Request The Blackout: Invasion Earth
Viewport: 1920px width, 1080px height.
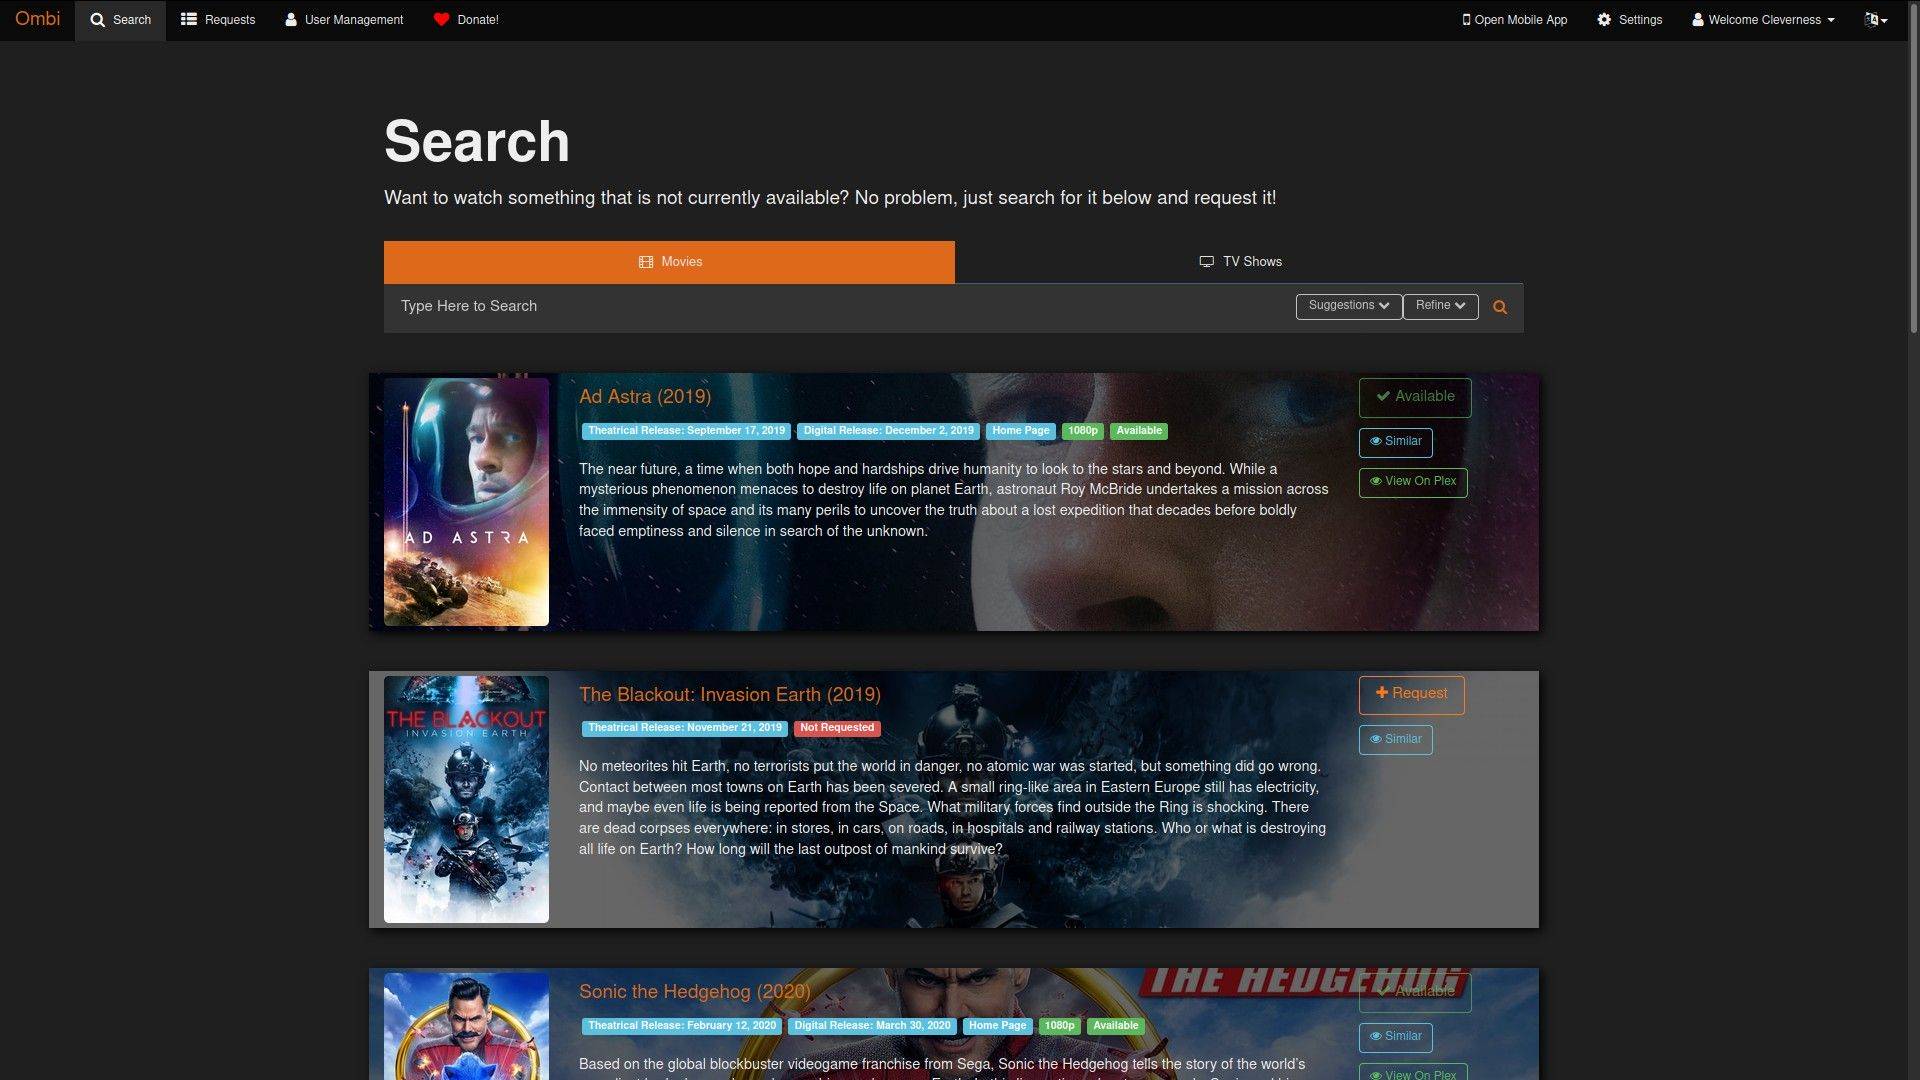pyautogui.click(x=1411, y=694)
